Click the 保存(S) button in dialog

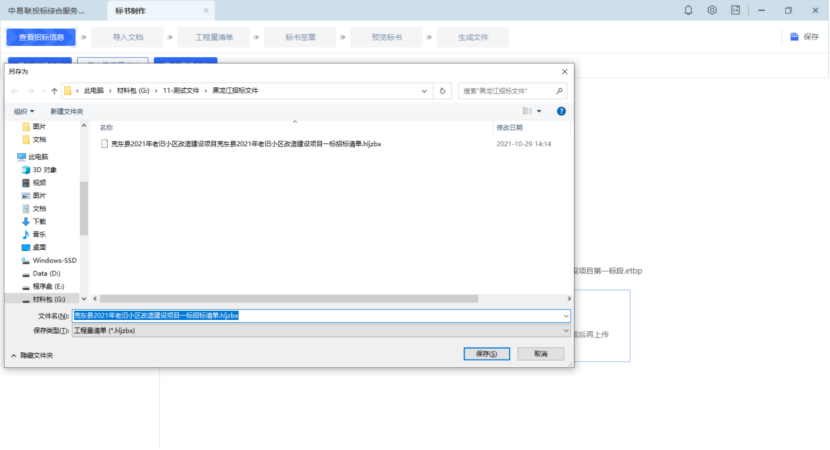pyautogui.click(x=487, y=354)
